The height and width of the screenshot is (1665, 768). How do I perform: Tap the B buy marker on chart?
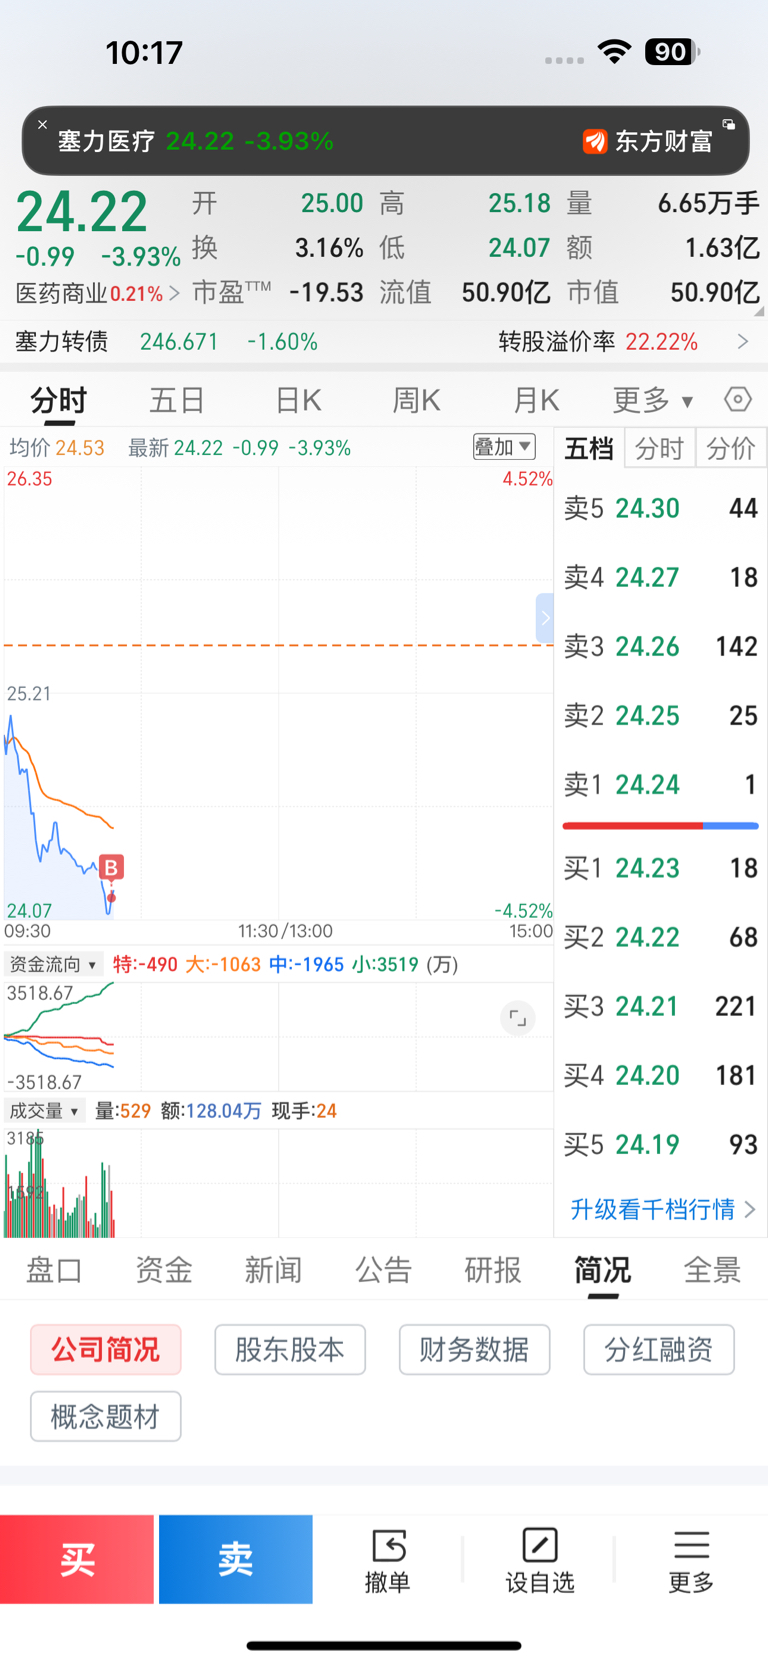pyautogui.click(x=111, y=868)
